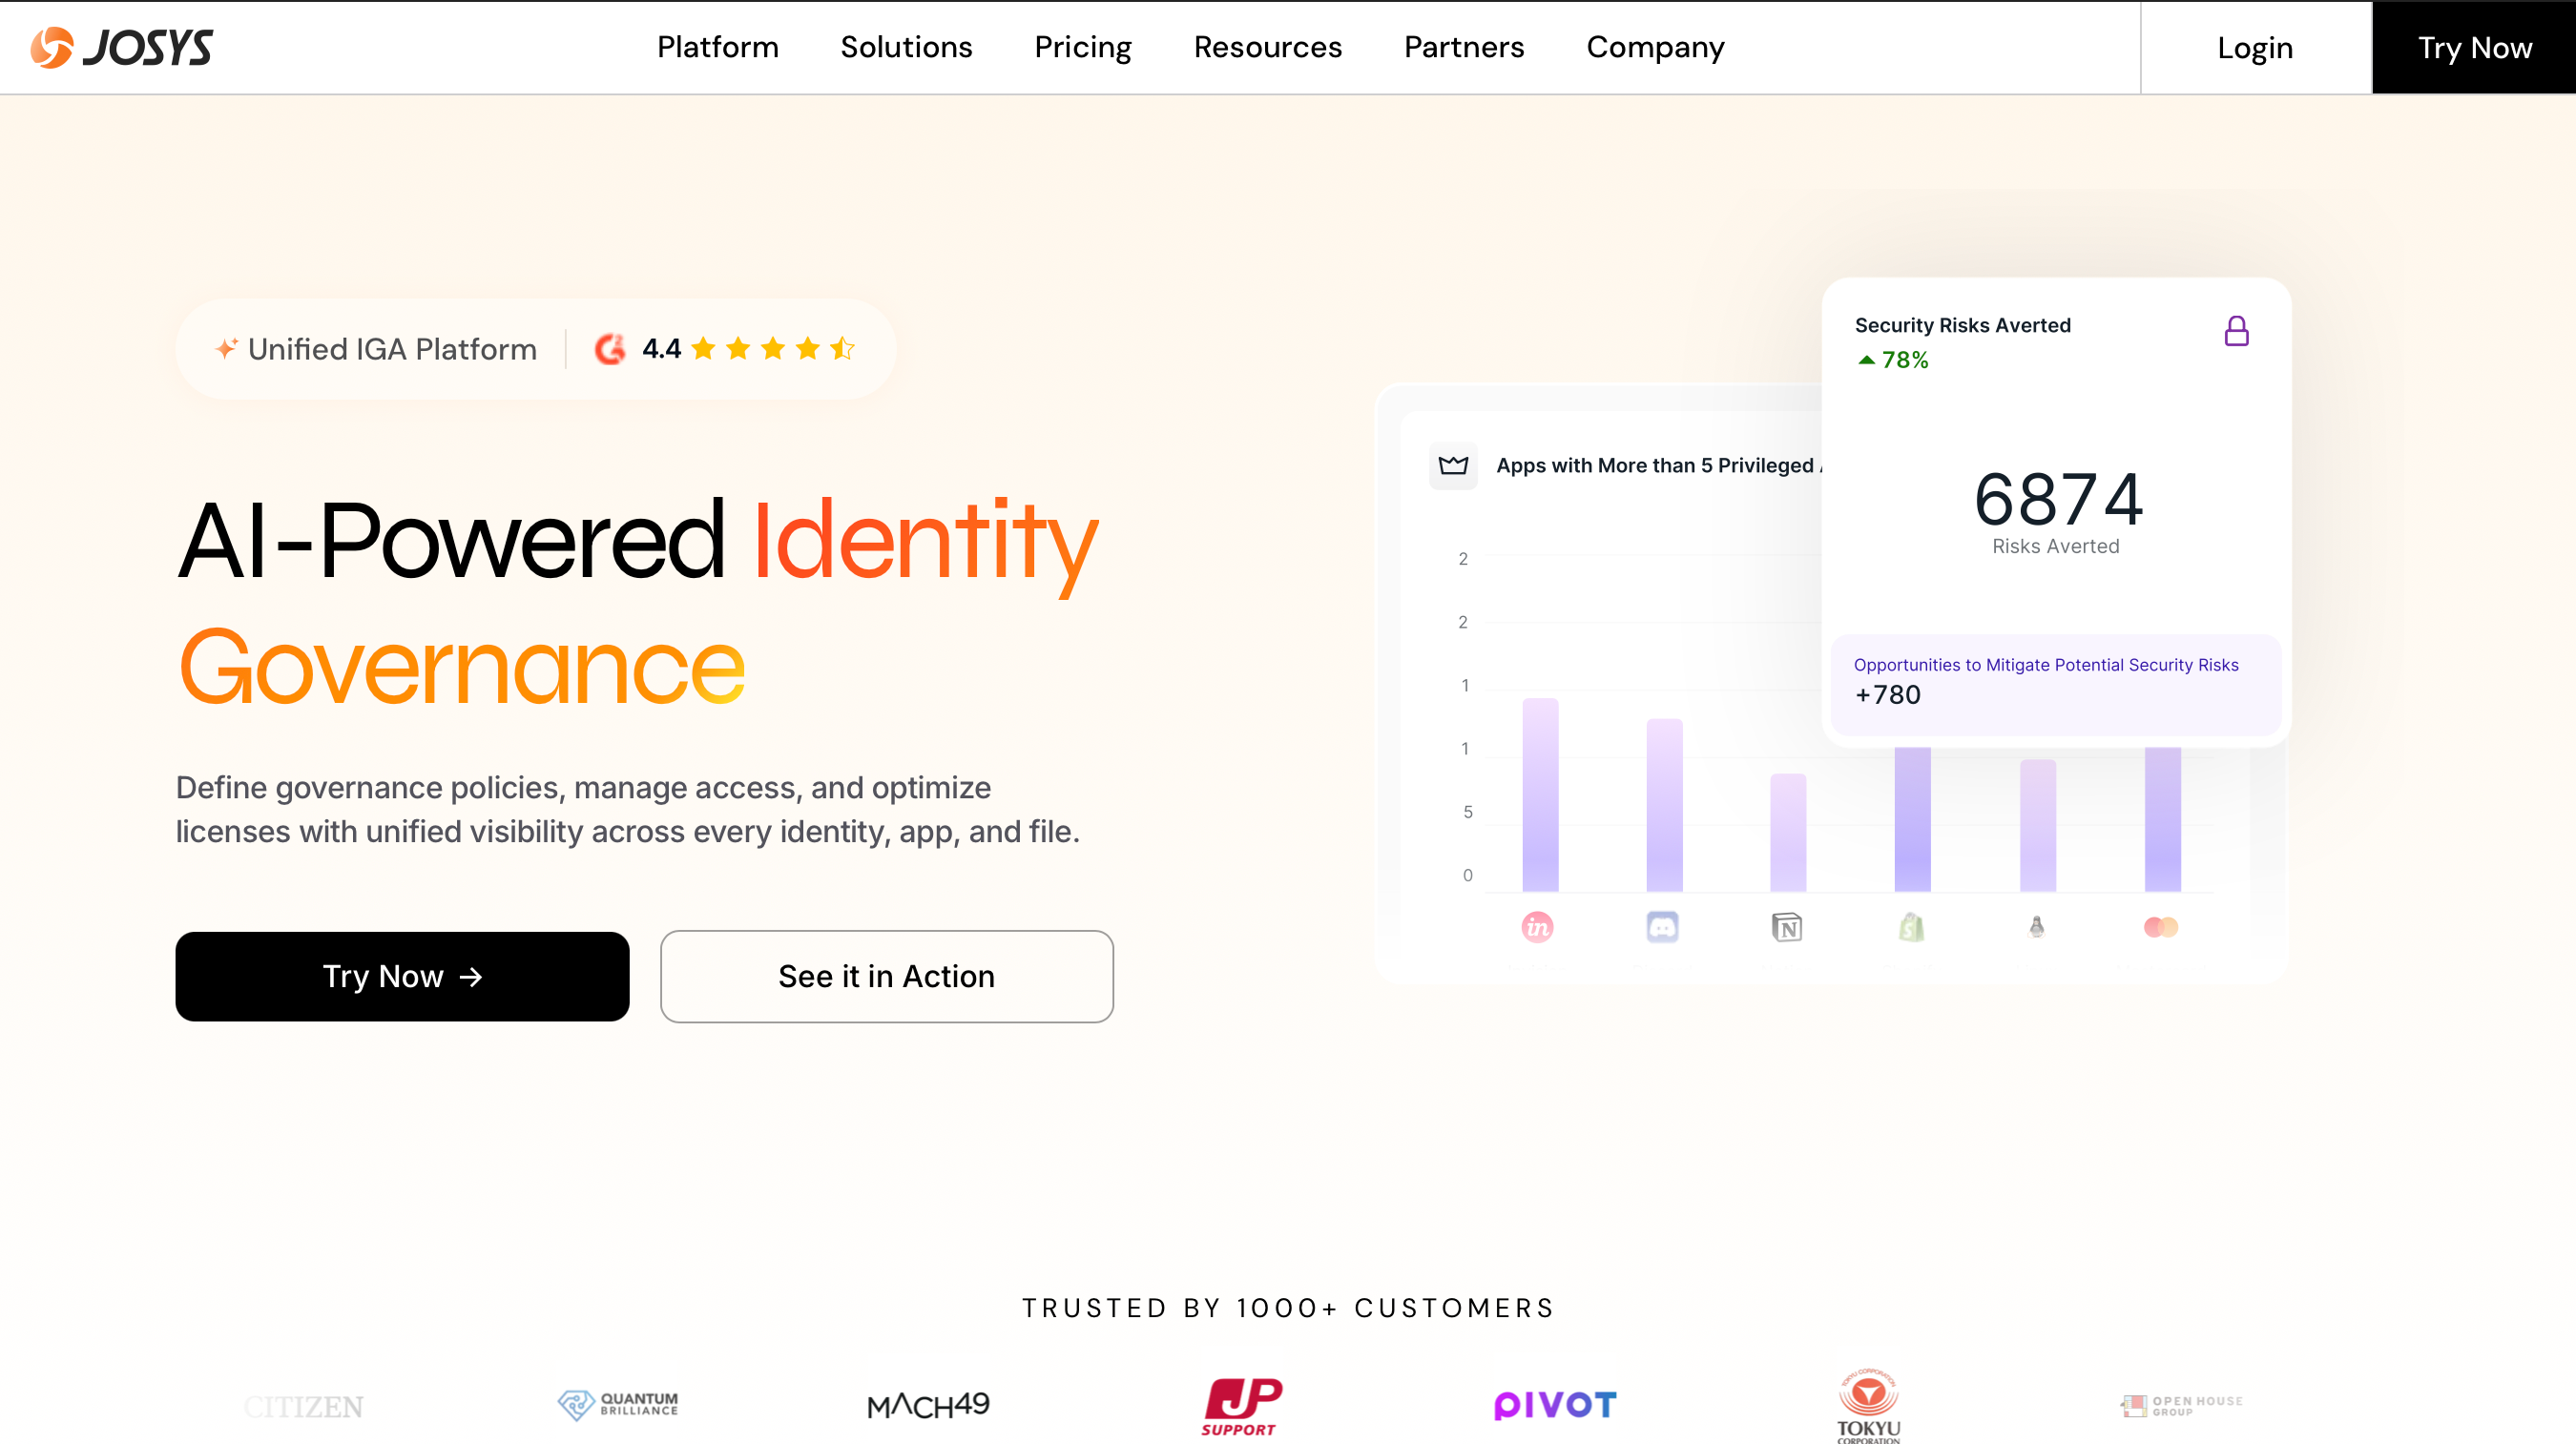Image resolution: width=2576 pixels, height=1444 pixels.
Task: Click the purple lock icon
Action: pyautogui.click(x=2236, y=331)
